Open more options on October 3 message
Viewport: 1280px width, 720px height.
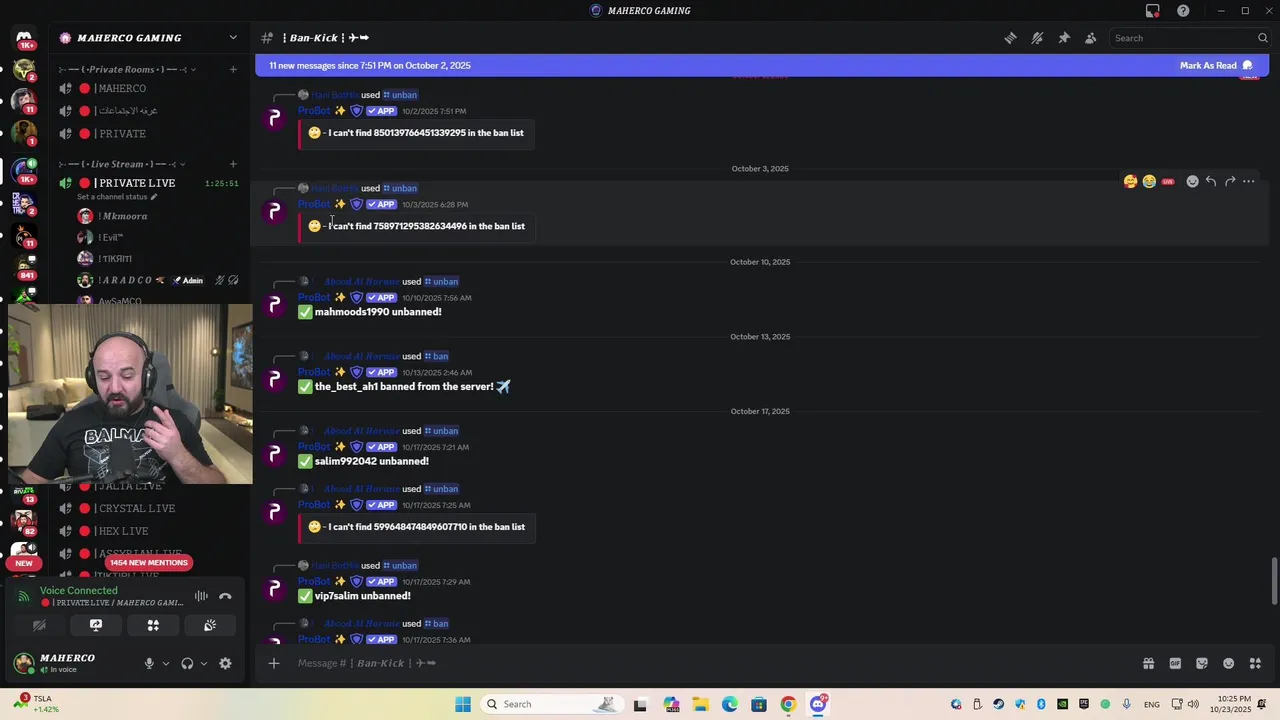point(1249,181)
